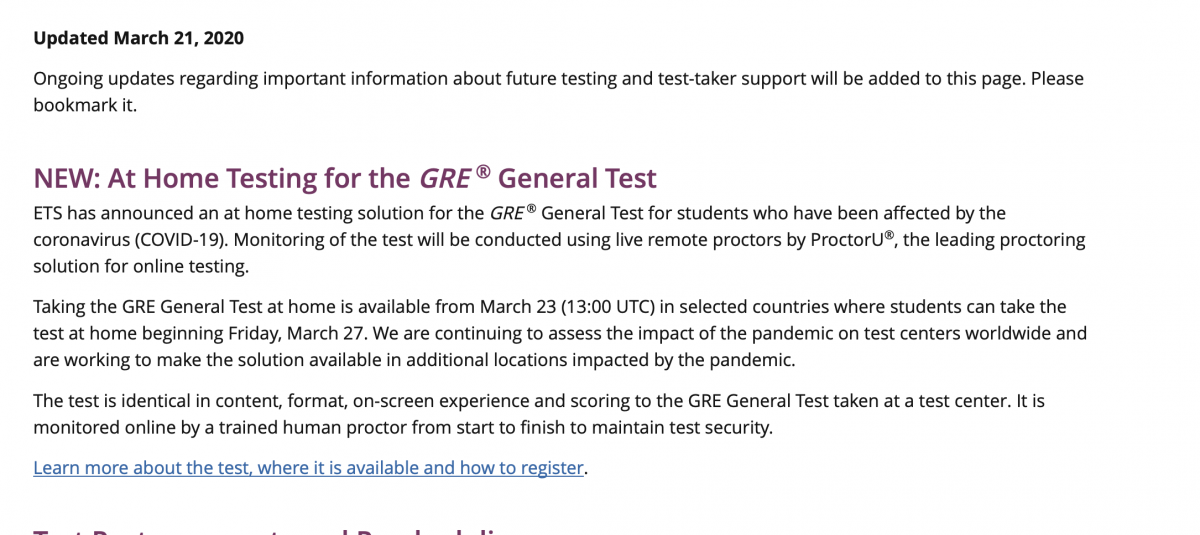Click the Updated March 21, 2020 text
Screen dimensions: 1200x535
[139, 39]
